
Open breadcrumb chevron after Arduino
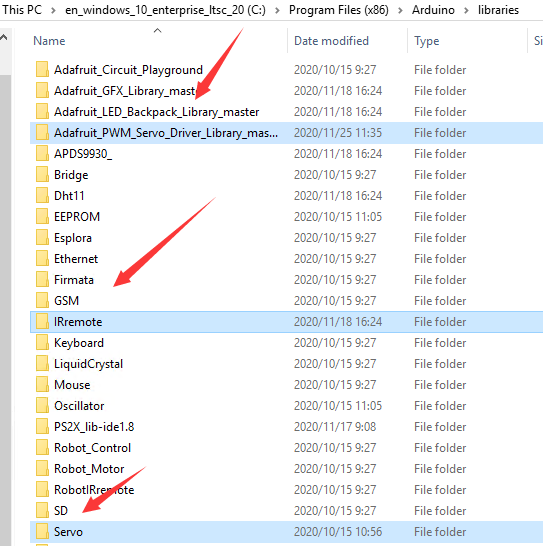click(x=466, y=10)
